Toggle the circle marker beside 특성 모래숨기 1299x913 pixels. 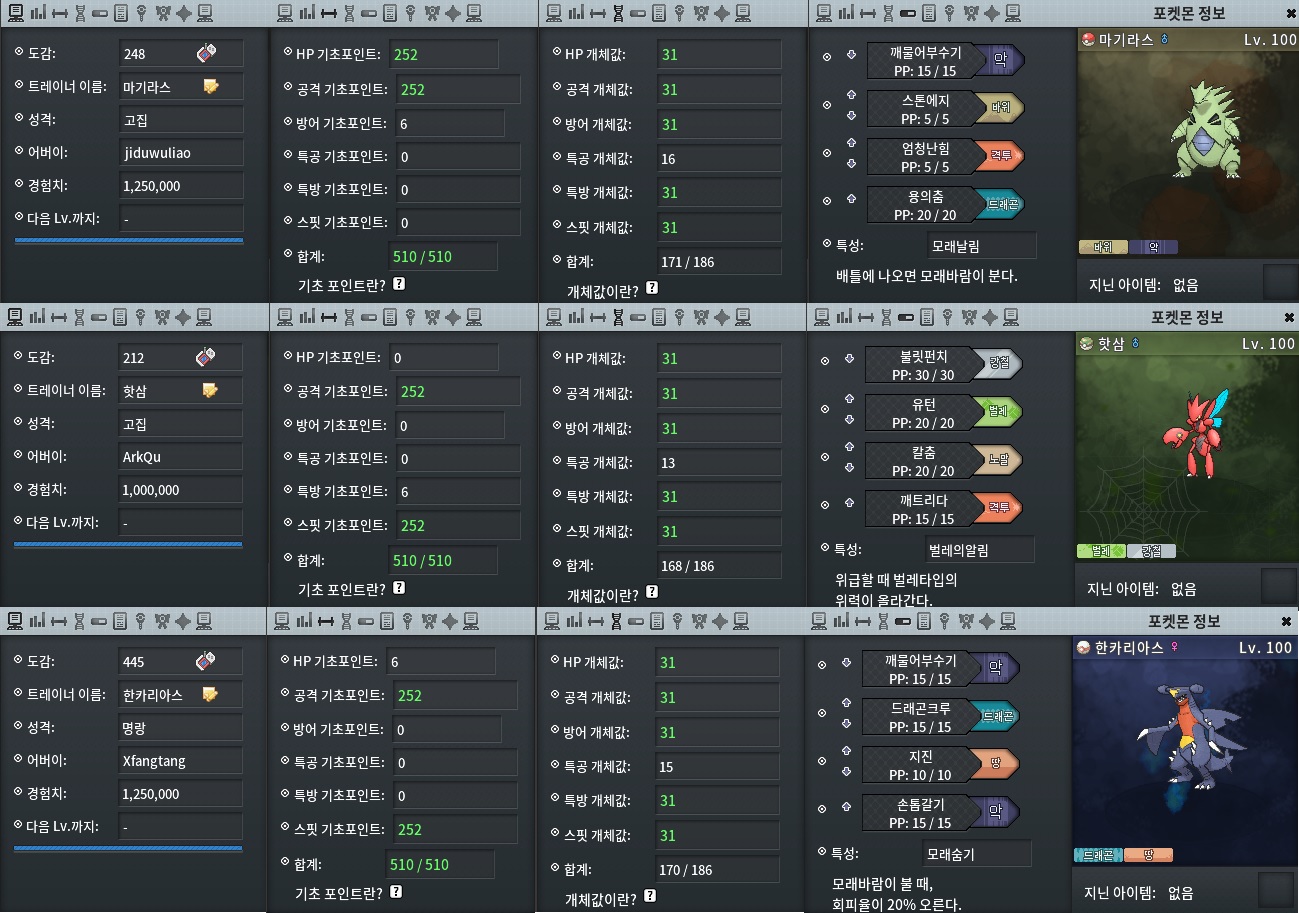[822, 852]
